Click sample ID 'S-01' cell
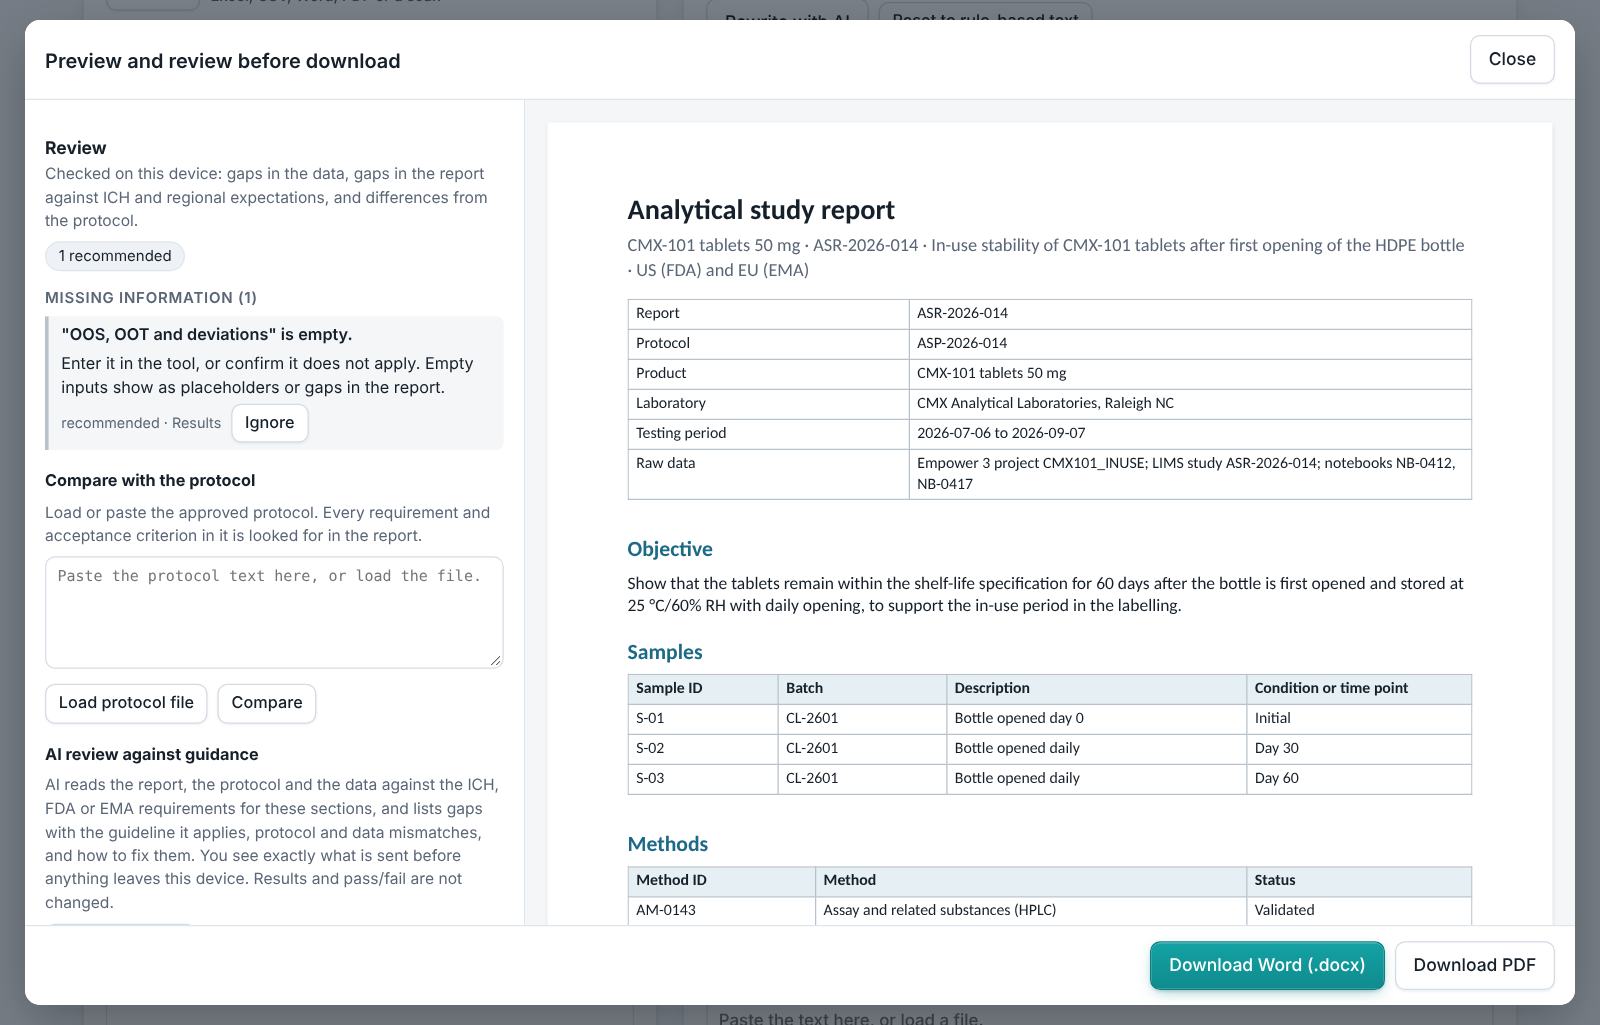Image resolution: width=1600 pixels, height=1025 pixels. (x=703, y=719)
